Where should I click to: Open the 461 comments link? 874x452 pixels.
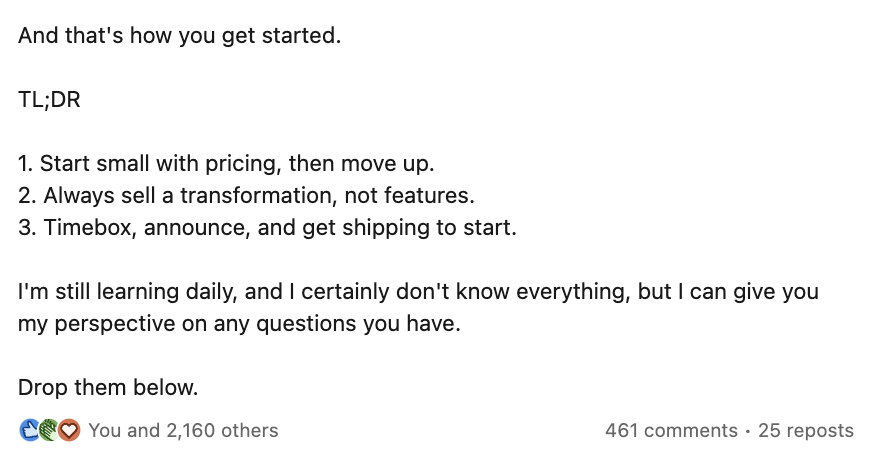671,430
